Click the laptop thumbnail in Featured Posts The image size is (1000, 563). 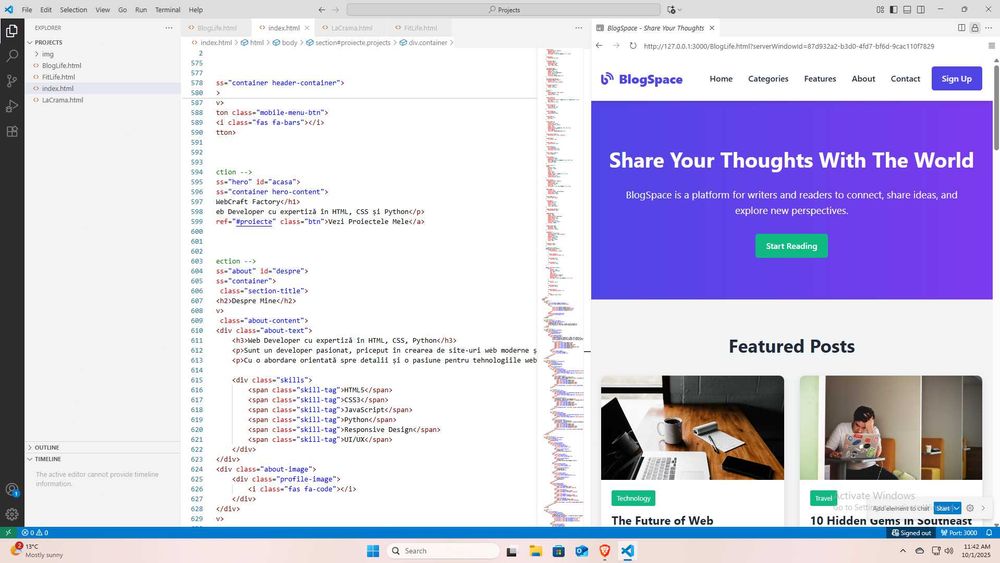coord(692,427)
